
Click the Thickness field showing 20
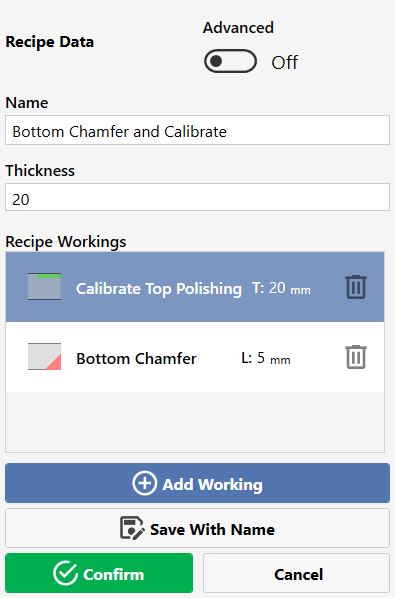198,197
